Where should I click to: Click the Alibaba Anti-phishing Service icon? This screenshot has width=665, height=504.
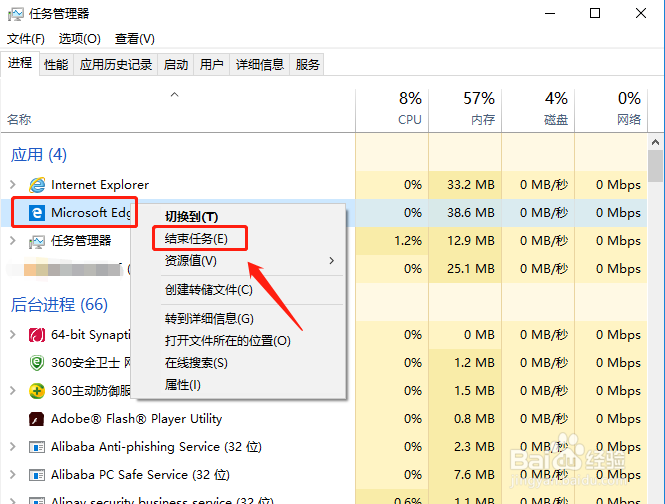[x=37, y=447]
